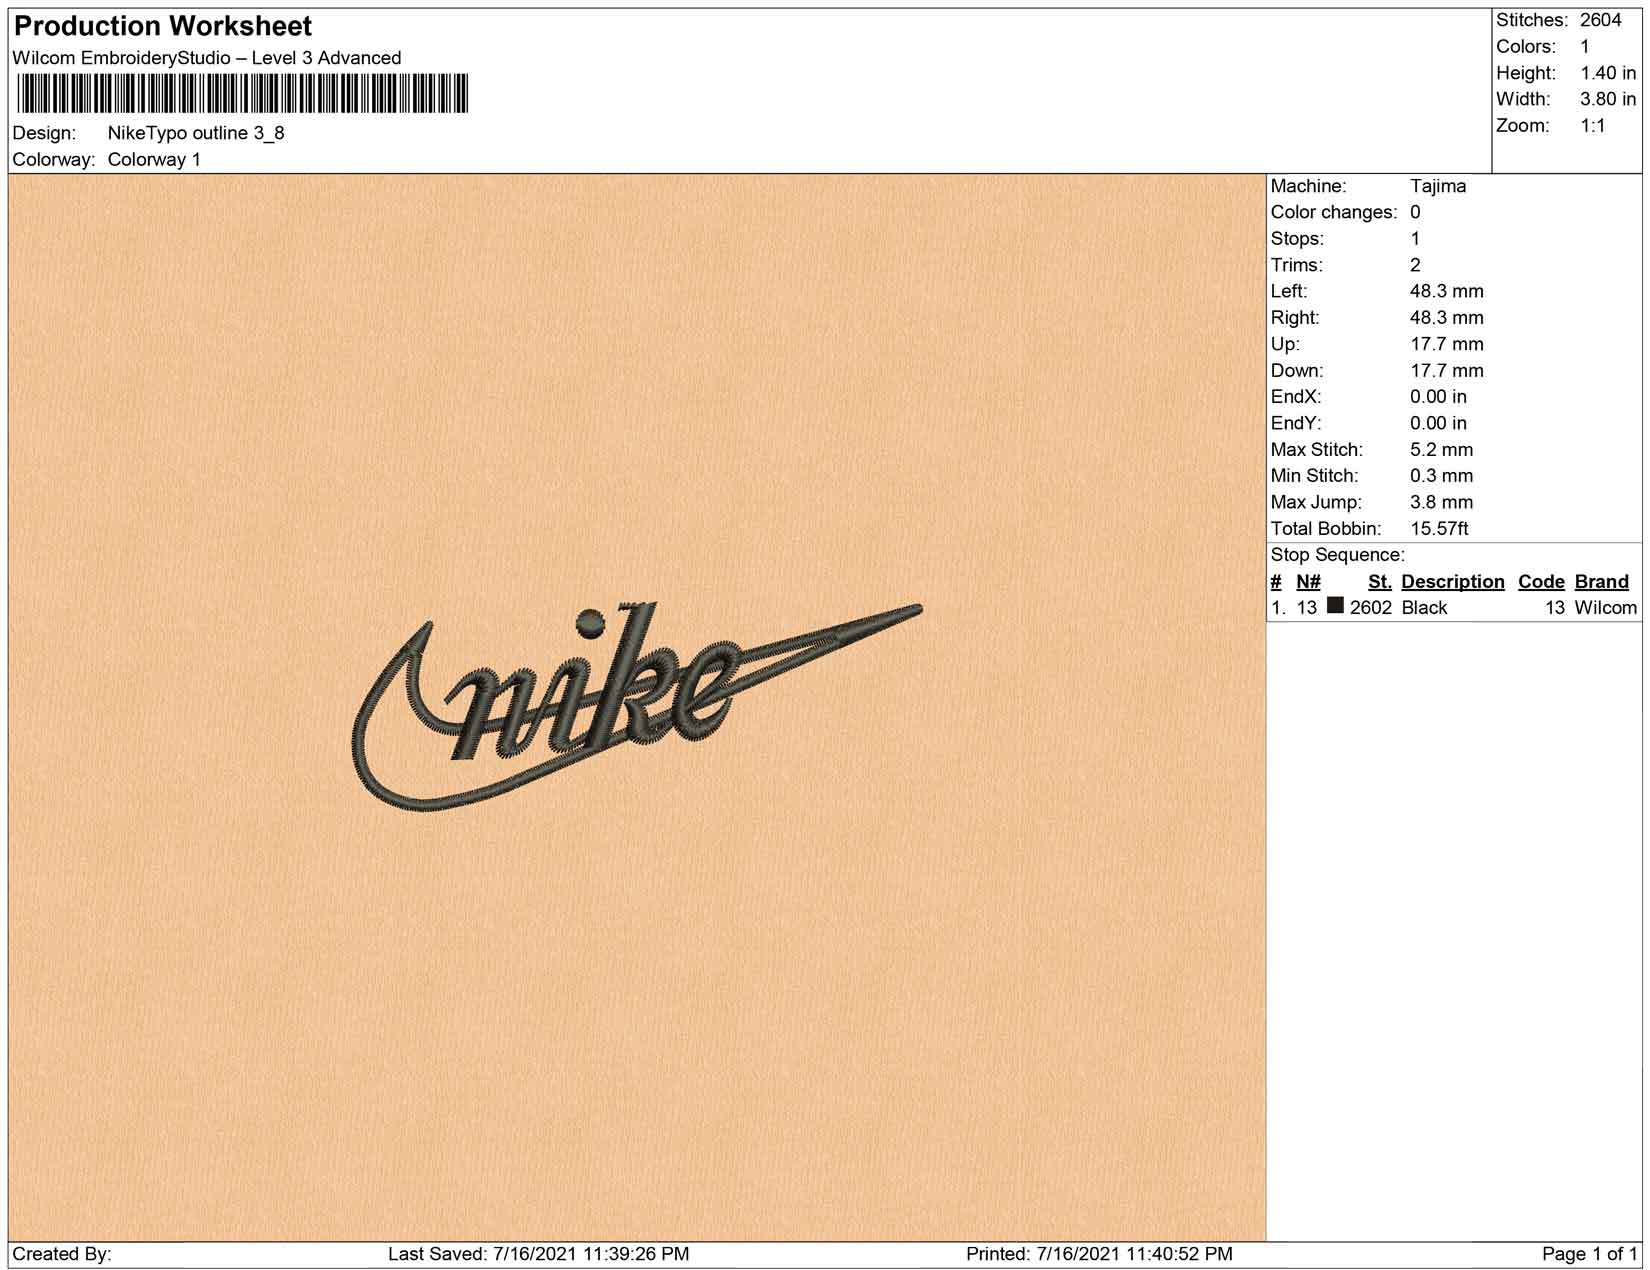
Task: Click the Max Stitch label
Action: (x=1316, y=450)
